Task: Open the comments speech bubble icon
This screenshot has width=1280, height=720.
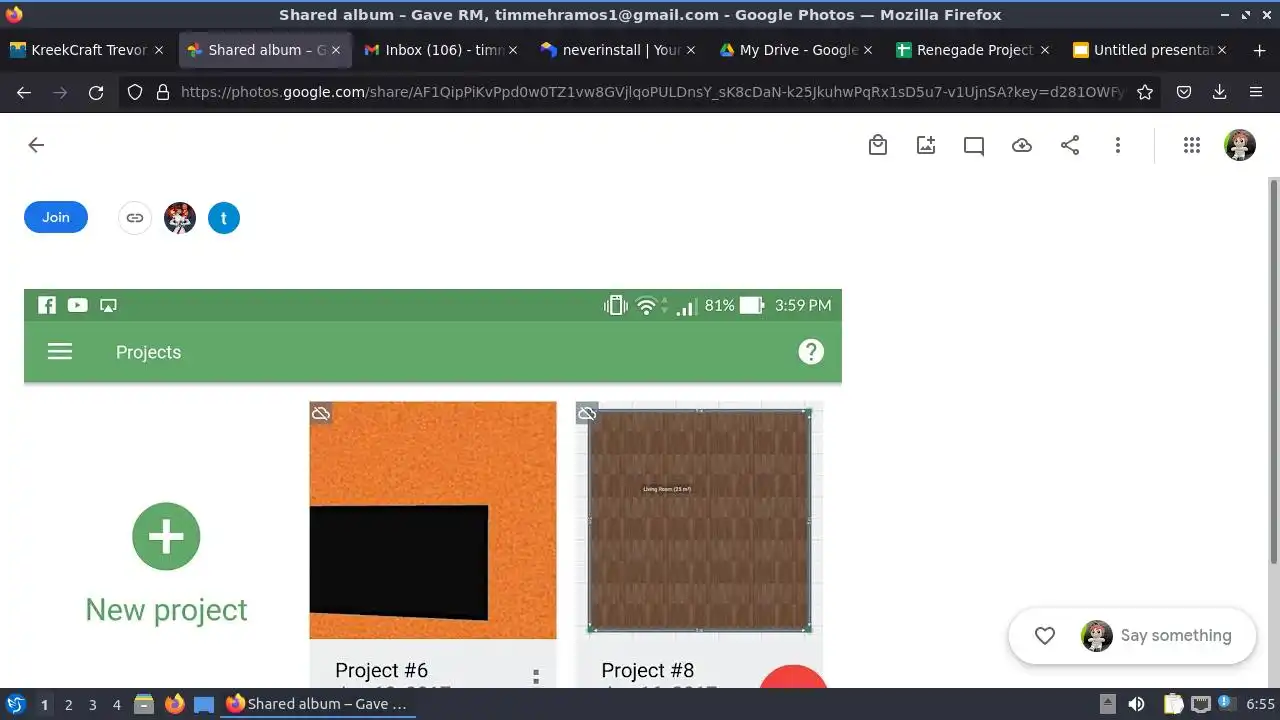Action: click(x=974, y=146)
